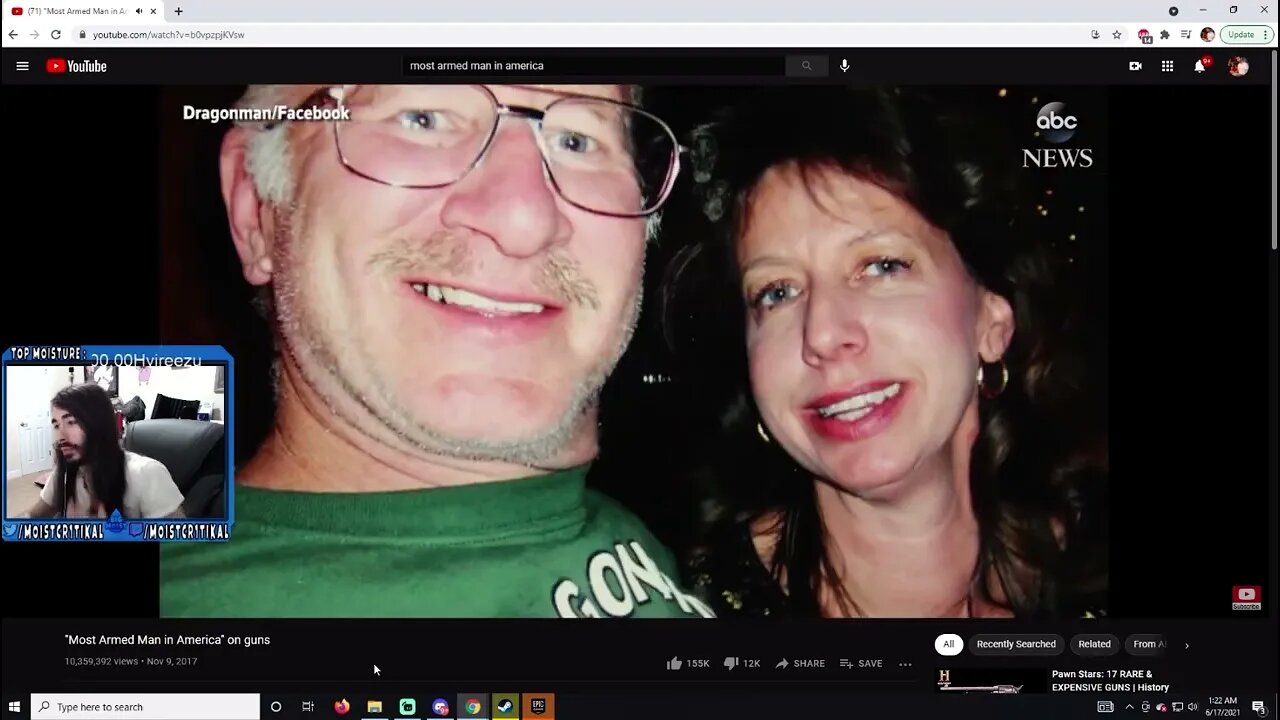Click the 10,359,392 views text

coord(101,662)
